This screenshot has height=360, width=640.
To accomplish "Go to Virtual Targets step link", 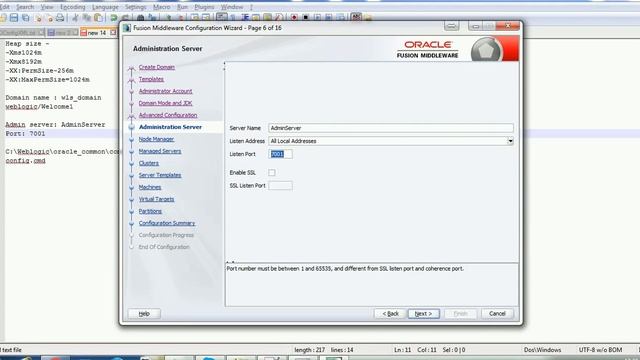I will [156, 199].
